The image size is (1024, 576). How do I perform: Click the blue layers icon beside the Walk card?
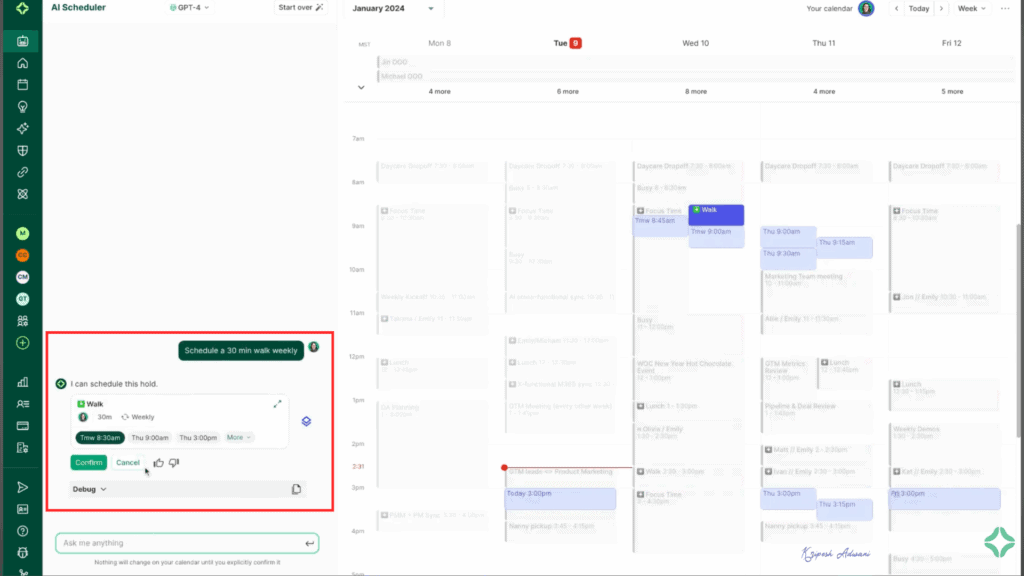pos(306,421)
